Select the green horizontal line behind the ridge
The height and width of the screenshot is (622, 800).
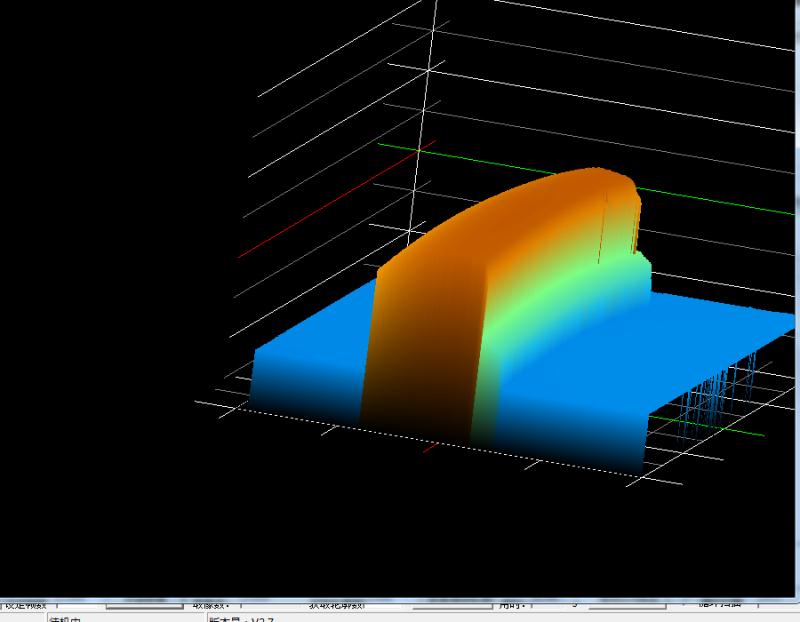tap(700, 197)
